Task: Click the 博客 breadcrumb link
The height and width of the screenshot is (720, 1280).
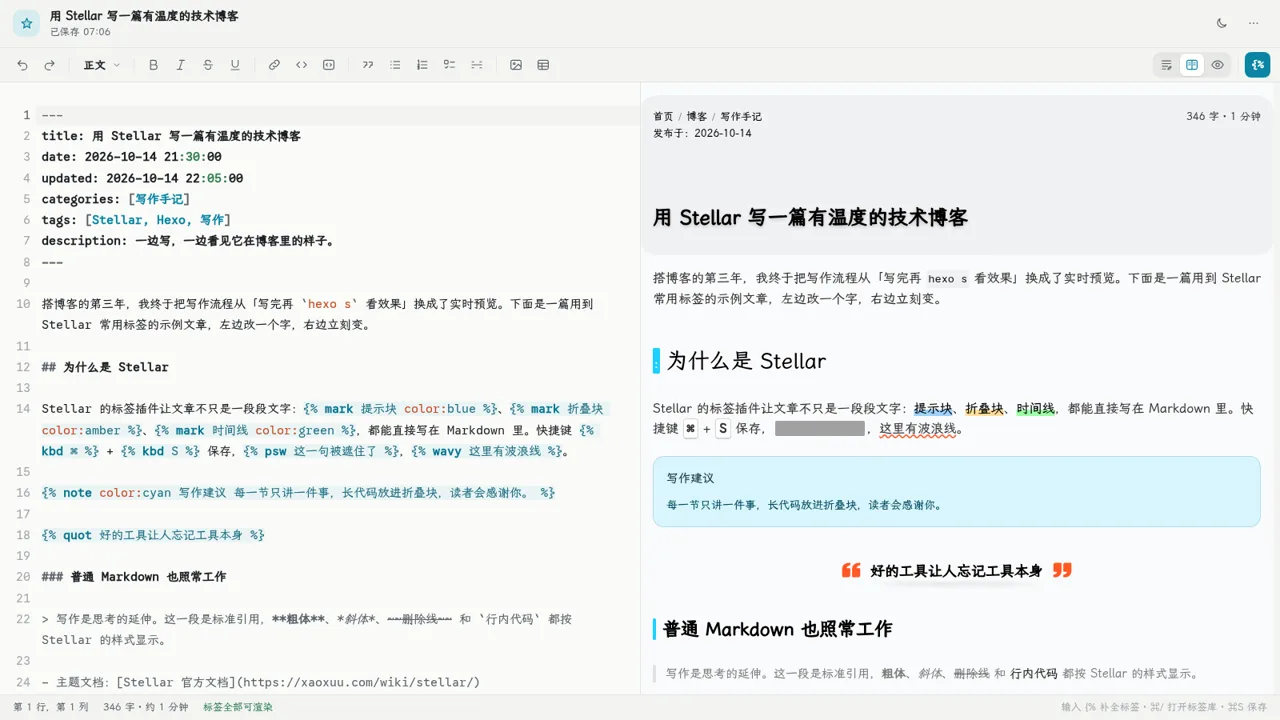Action: [696, 117]
